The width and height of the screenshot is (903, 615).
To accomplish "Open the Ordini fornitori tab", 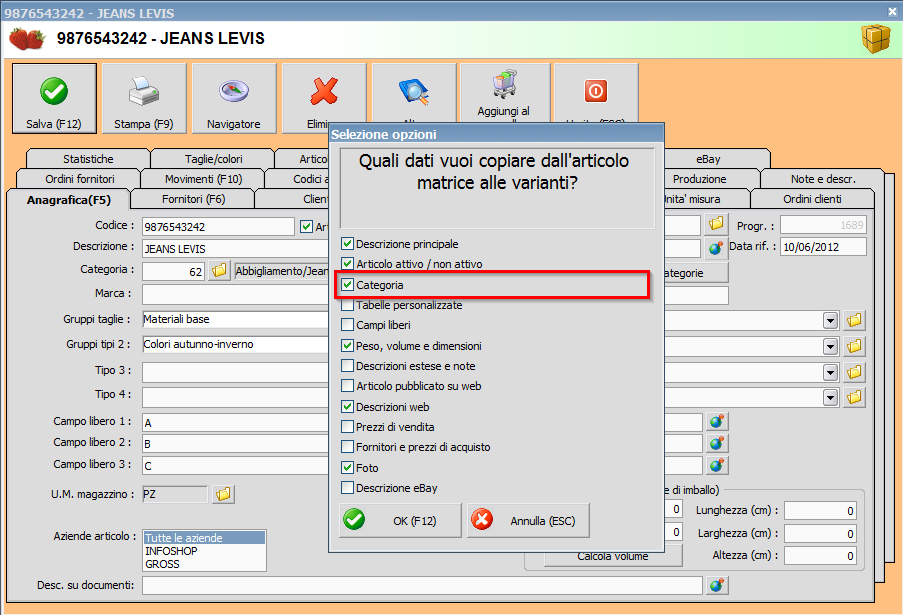I will click(79, 179).
